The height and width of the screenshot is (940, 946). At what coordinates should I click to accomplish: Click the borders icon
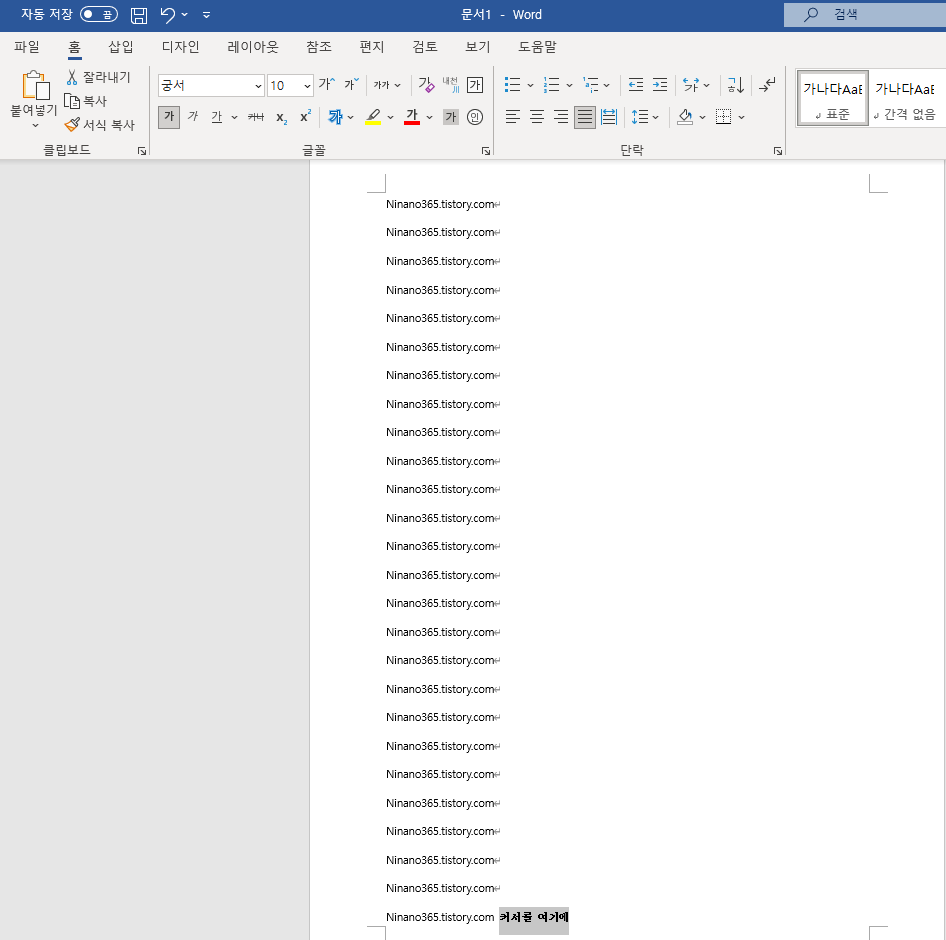click(x=723, y=117)
